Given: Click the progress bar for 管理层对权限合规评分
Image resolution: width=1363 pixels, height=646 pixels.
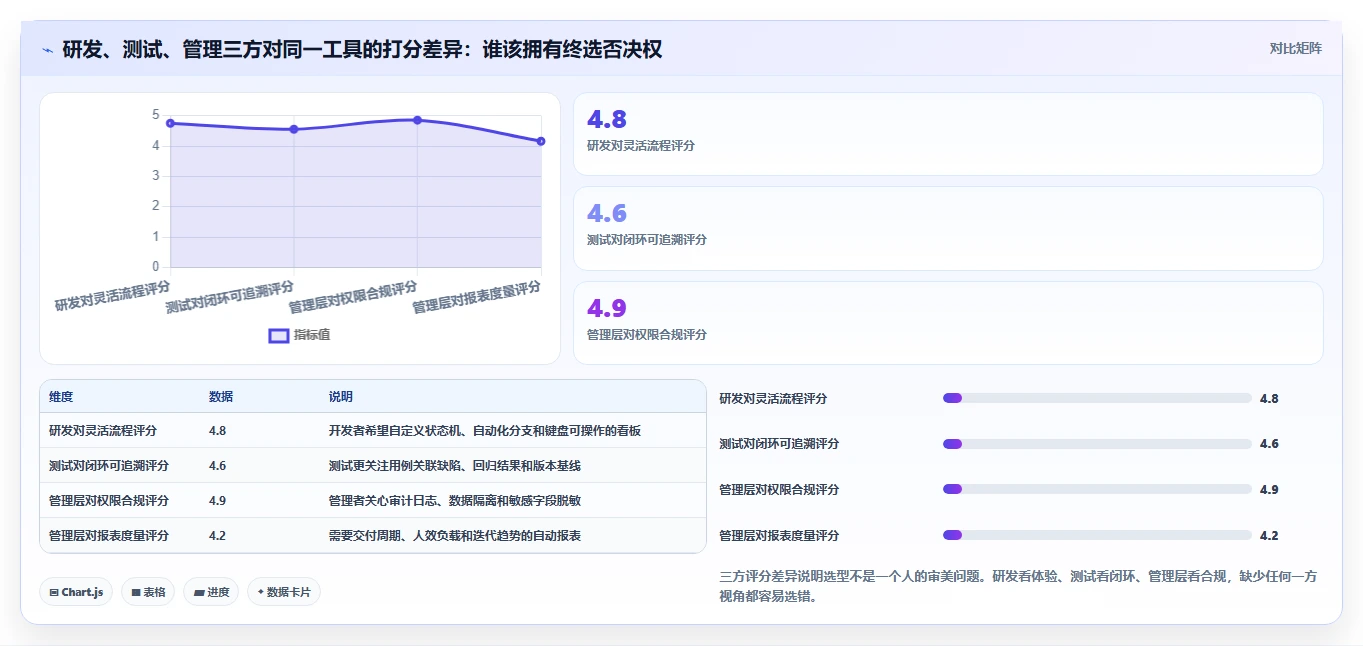Looking at the screenshot, I should click(1097, 489).
